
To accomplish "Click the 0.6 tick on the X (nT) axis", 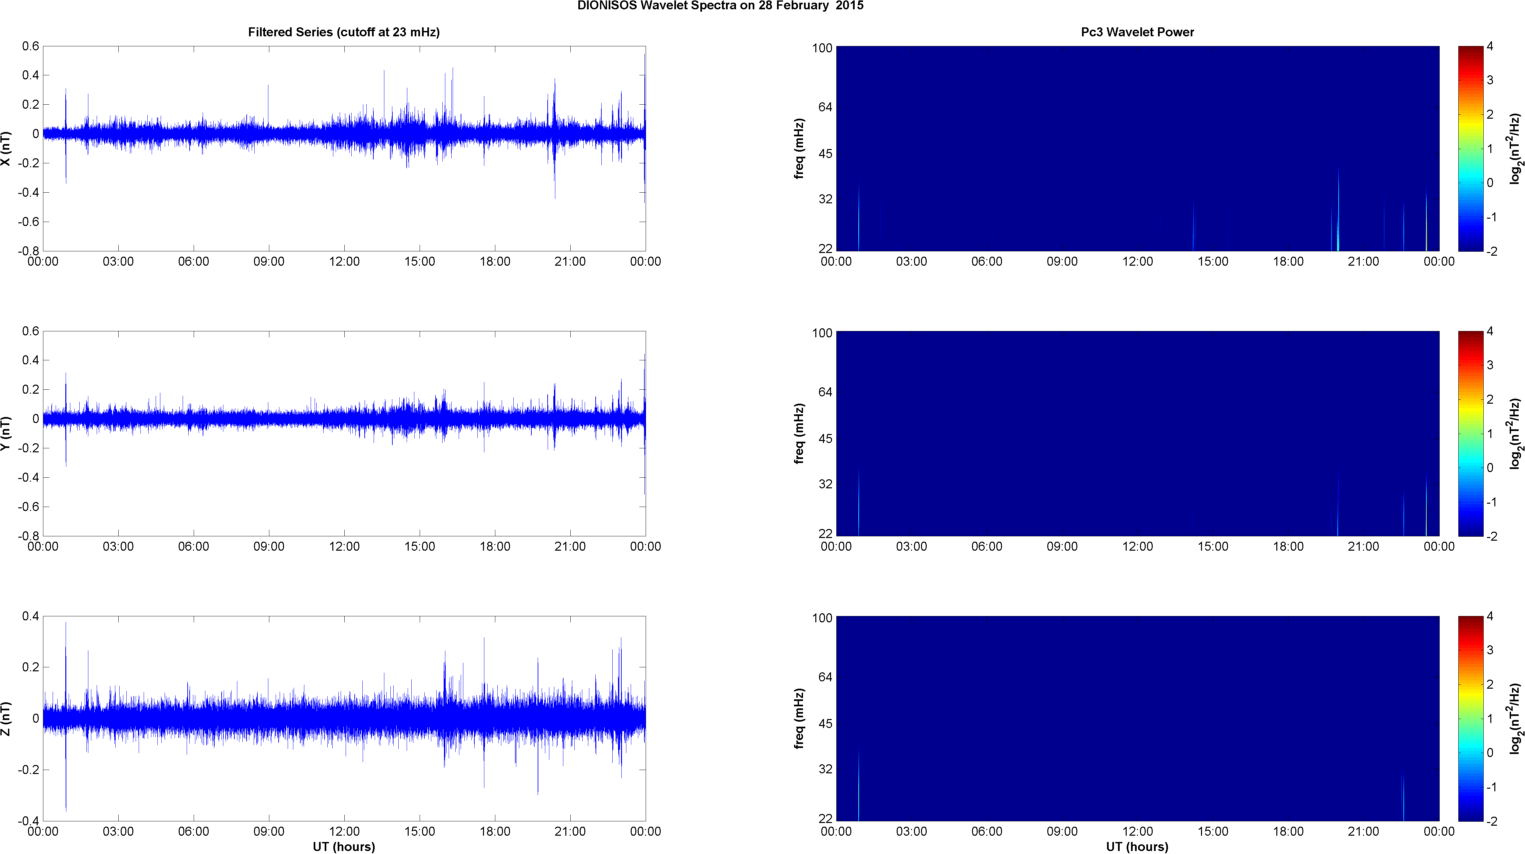I will coord(30,47).
